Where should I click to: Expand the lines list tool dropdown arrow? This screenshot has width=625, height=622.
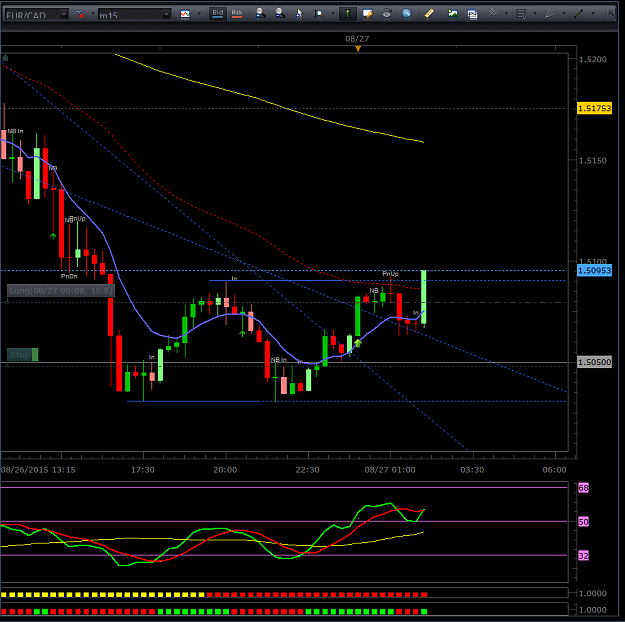click(x=535, y=14)
